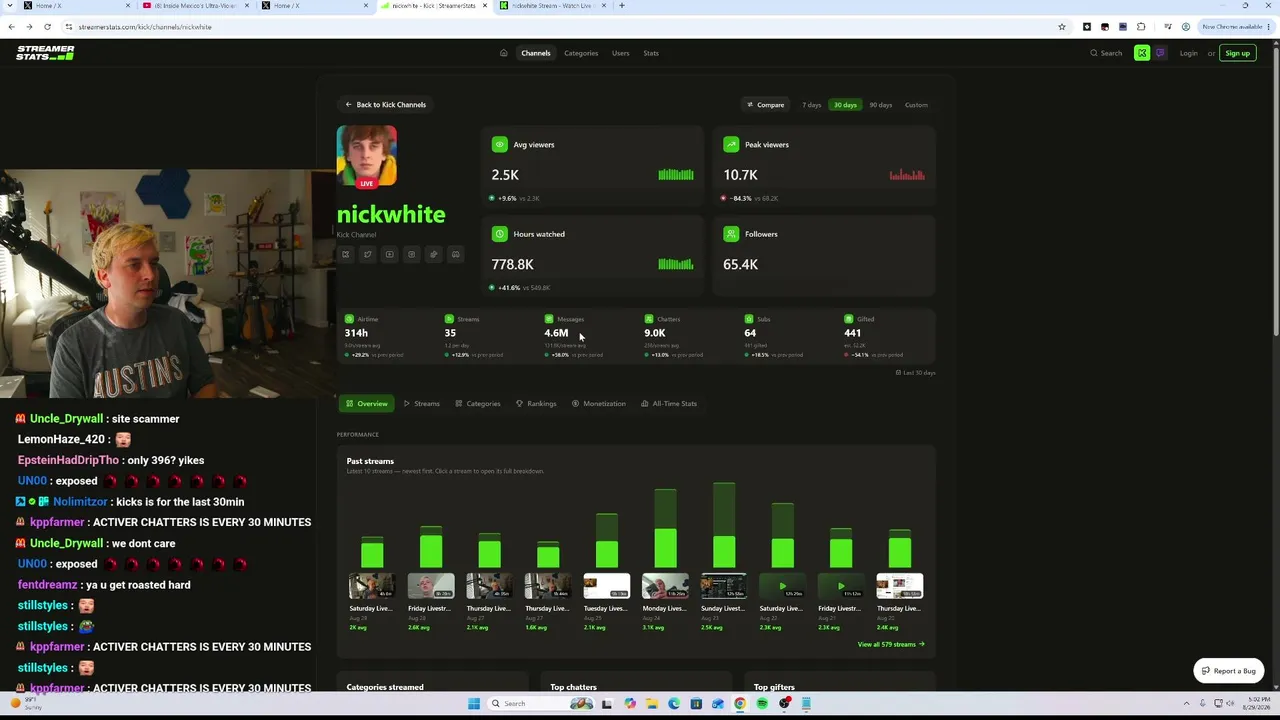Click the StreamerStats logo
Image resolution: width=1280 pixels, height=720 pixels.
(x=45, y=53)
